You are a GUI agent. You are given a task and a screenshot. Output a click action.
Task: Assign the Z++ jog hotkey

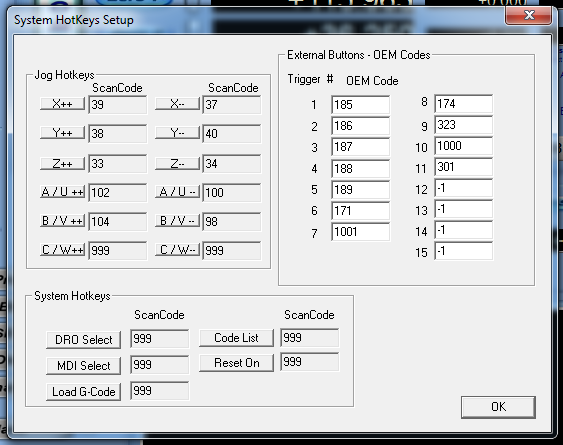pos(62,163)
